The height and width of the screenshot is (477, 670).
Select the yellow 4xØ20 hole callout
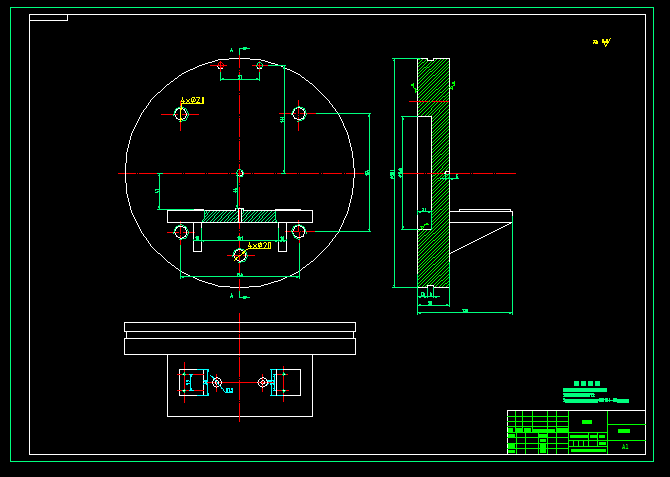point(259,245)
